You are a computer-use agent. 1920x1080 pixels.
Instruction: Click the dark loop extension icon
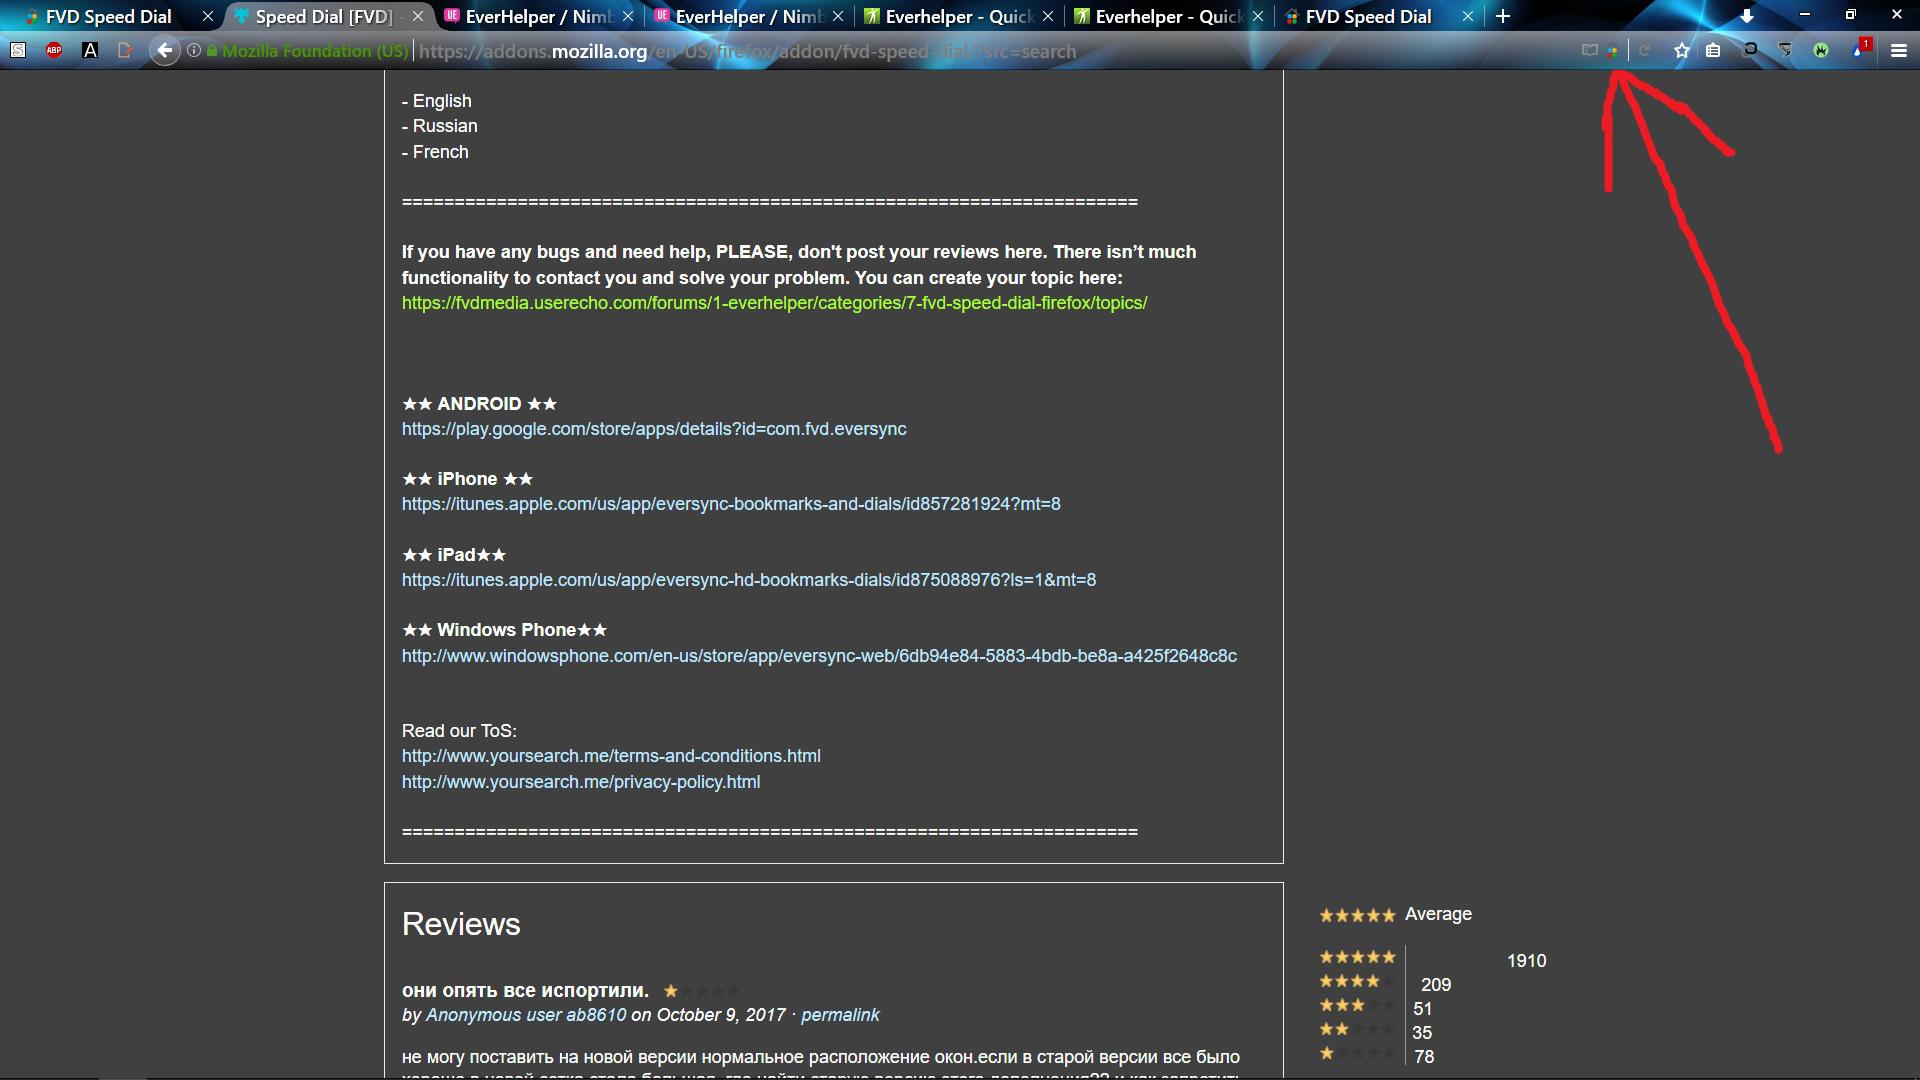(1750, 50)
